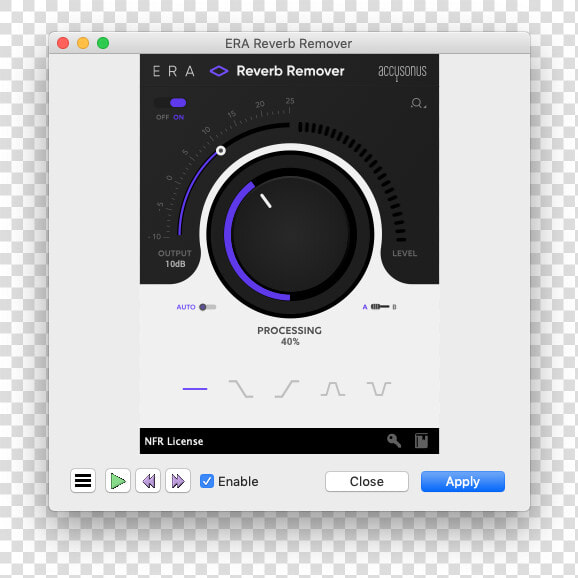The width and height of the screenshot is (578, 578).
Task: Click the skip forward button
Action: [x=178, y=481]
